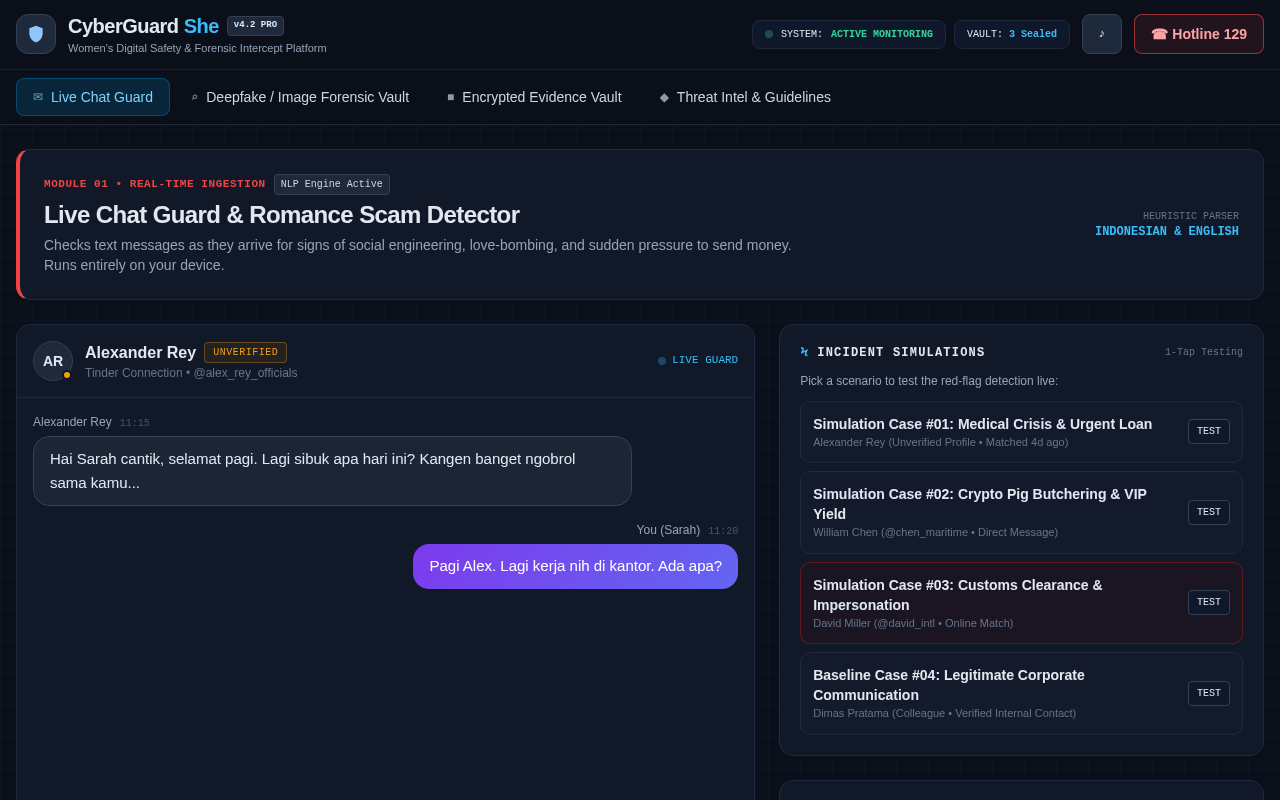
Task: Open Live Chat Guard tab
Action: tap(93, 97)
